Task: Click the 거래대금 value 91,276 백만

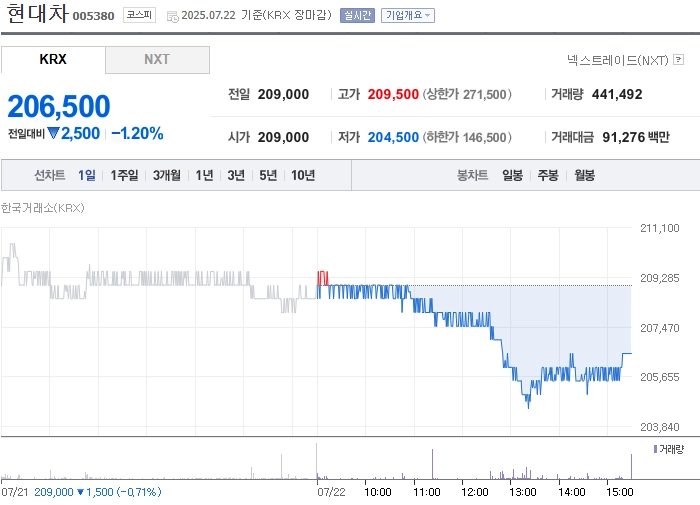Action: tap(636, 137)
